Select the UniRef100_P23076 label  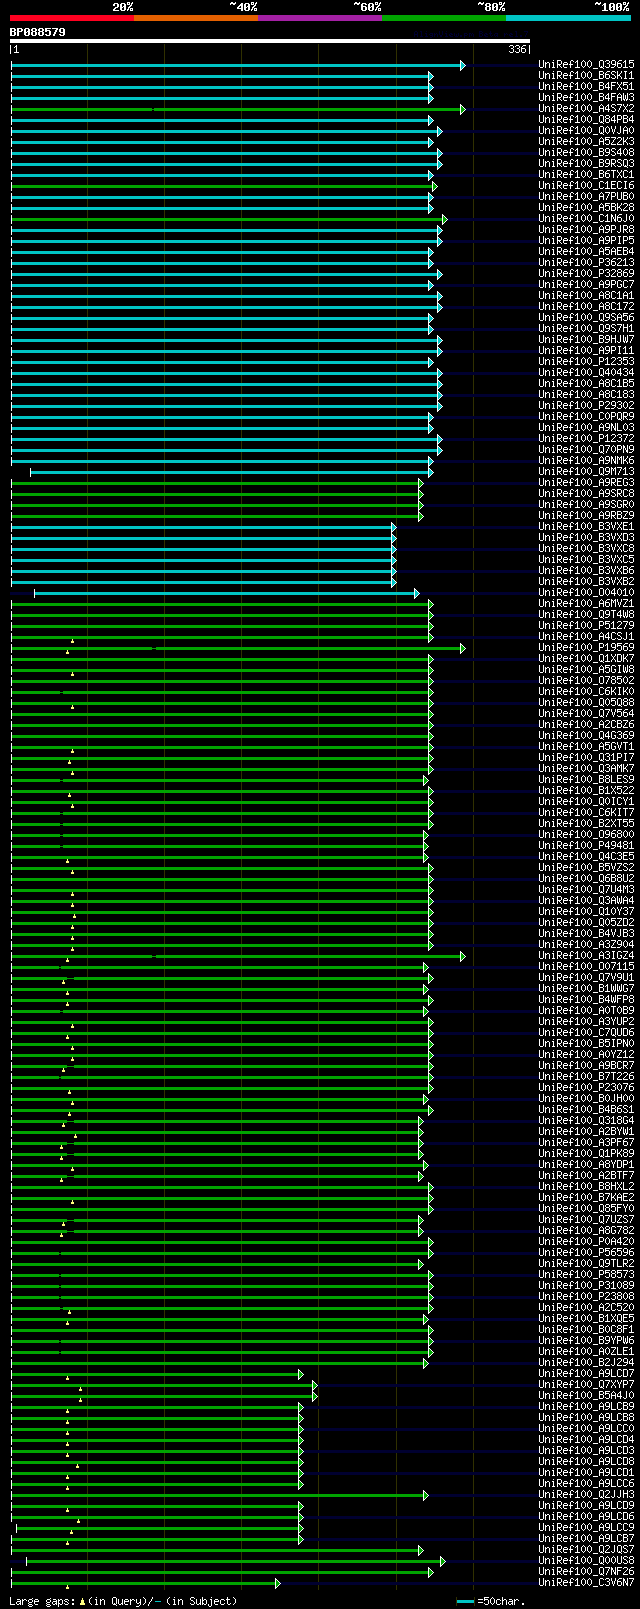[x=586, y=1087]
